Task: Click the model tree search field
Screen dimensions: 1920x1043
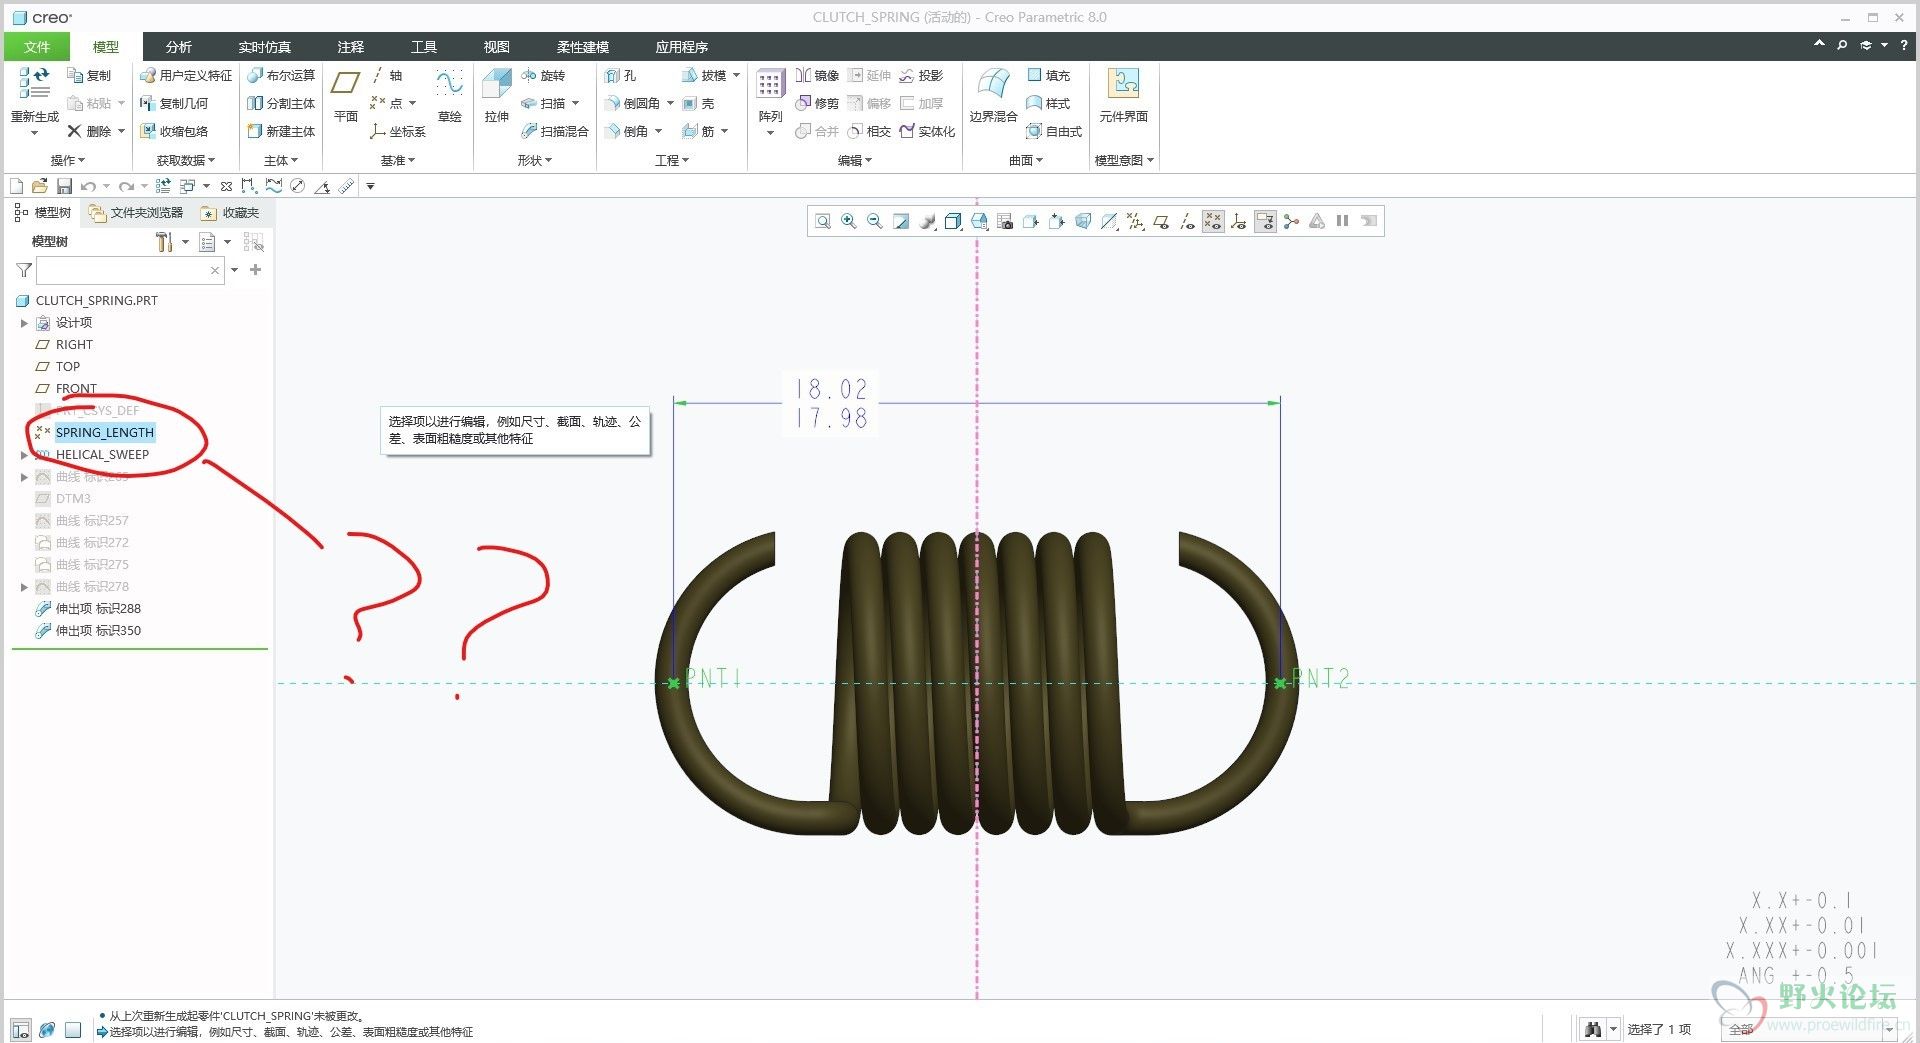Action: pos(130,270)
